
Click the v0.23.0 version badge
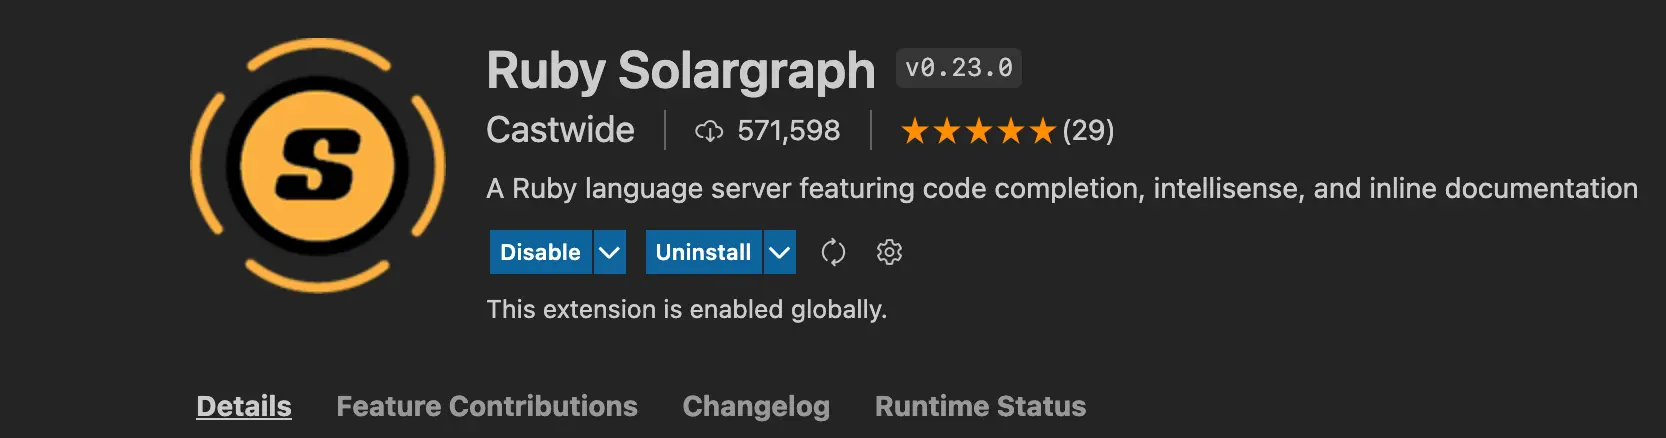coord(958,68)
